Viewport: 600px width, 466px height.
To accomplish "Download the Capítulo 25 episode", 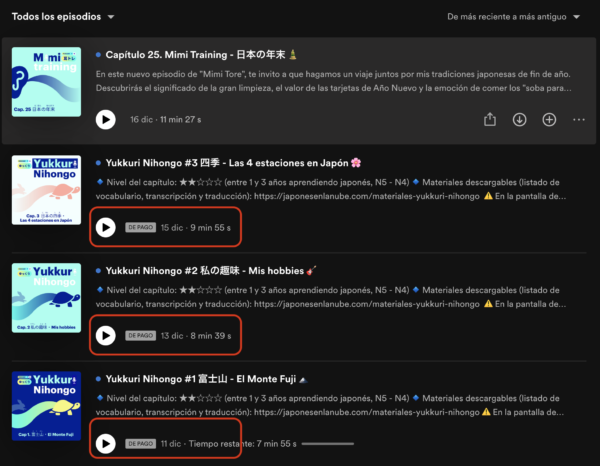I will click(519, 120).
